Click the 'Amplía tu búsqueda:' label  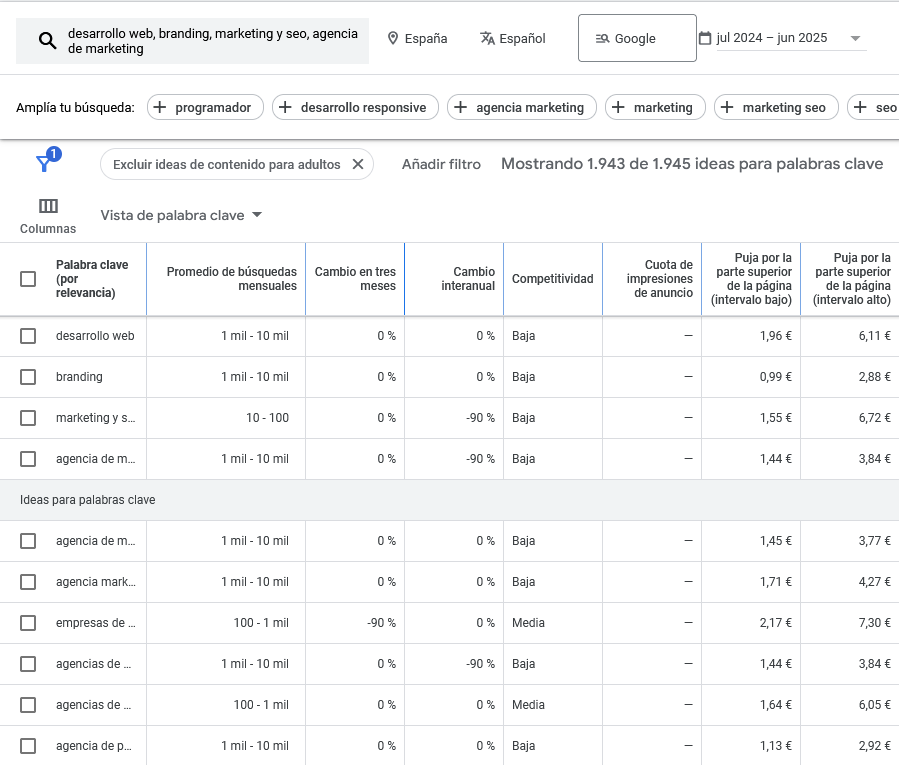pyautogui.click(x=75, y=107)
